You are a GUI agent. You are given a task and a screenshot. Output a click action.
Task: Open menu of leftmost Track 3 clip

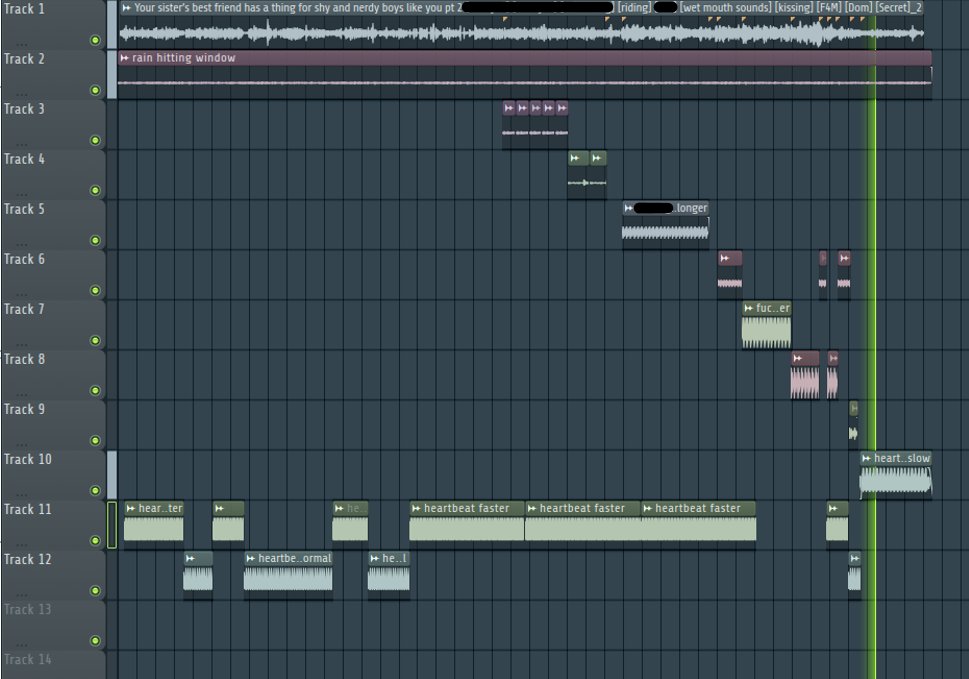[509, 108]
